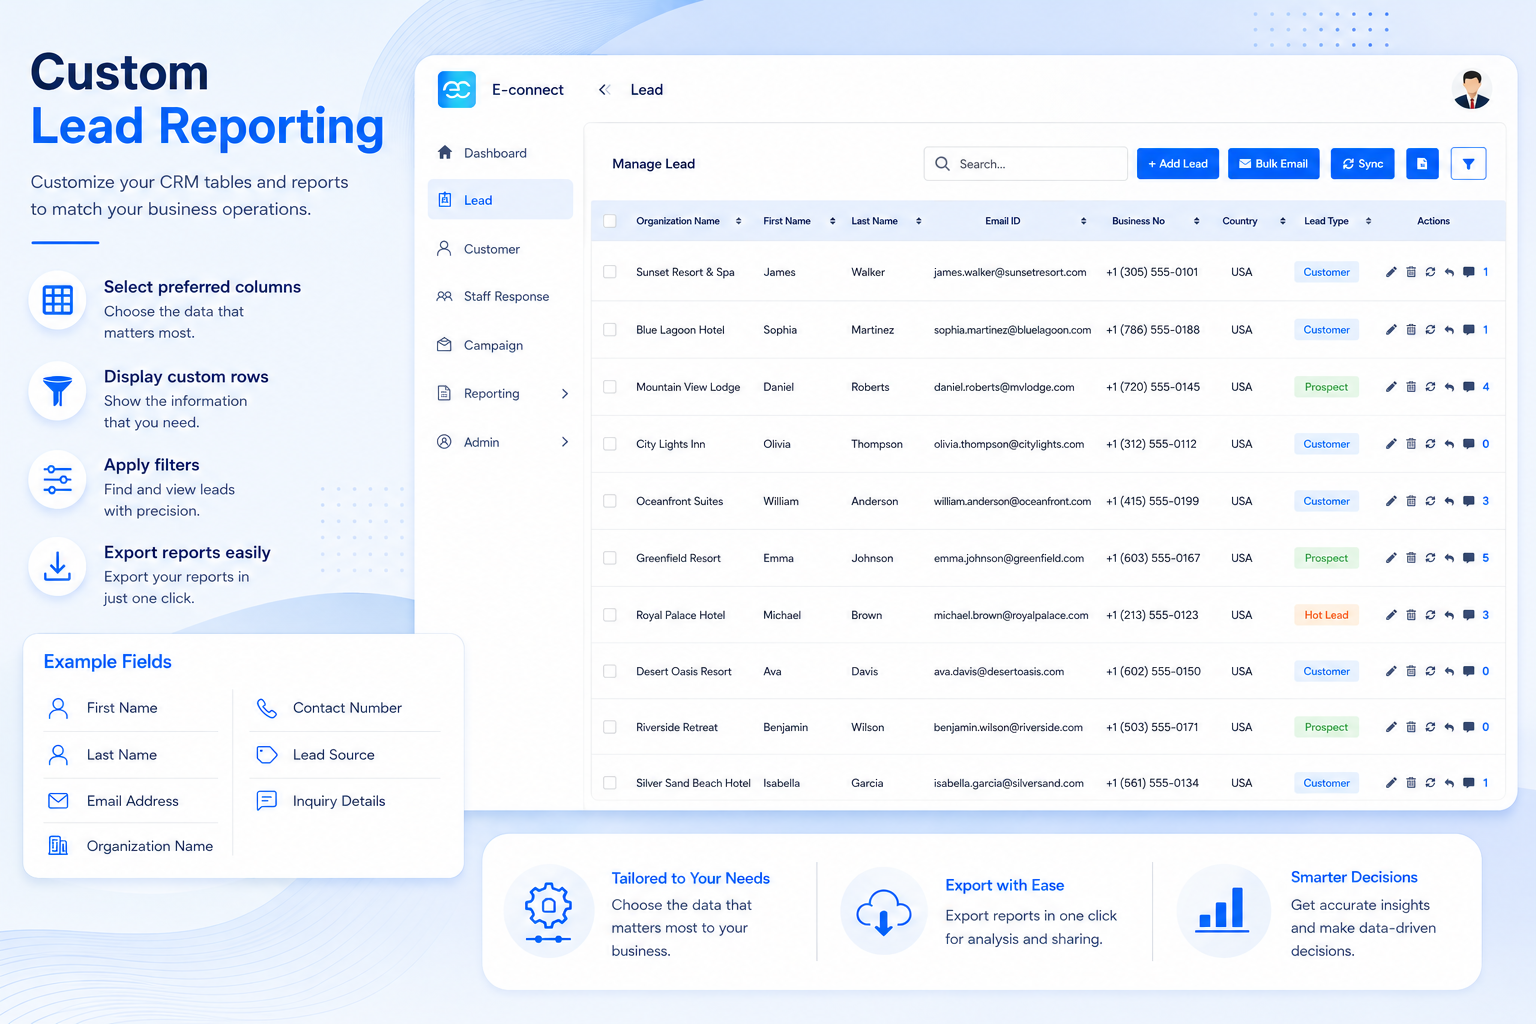This screenshot has height=1024, width=1536.
Task: Check the Oceanfront Suites row checkbox
Action: click(610, 501)
